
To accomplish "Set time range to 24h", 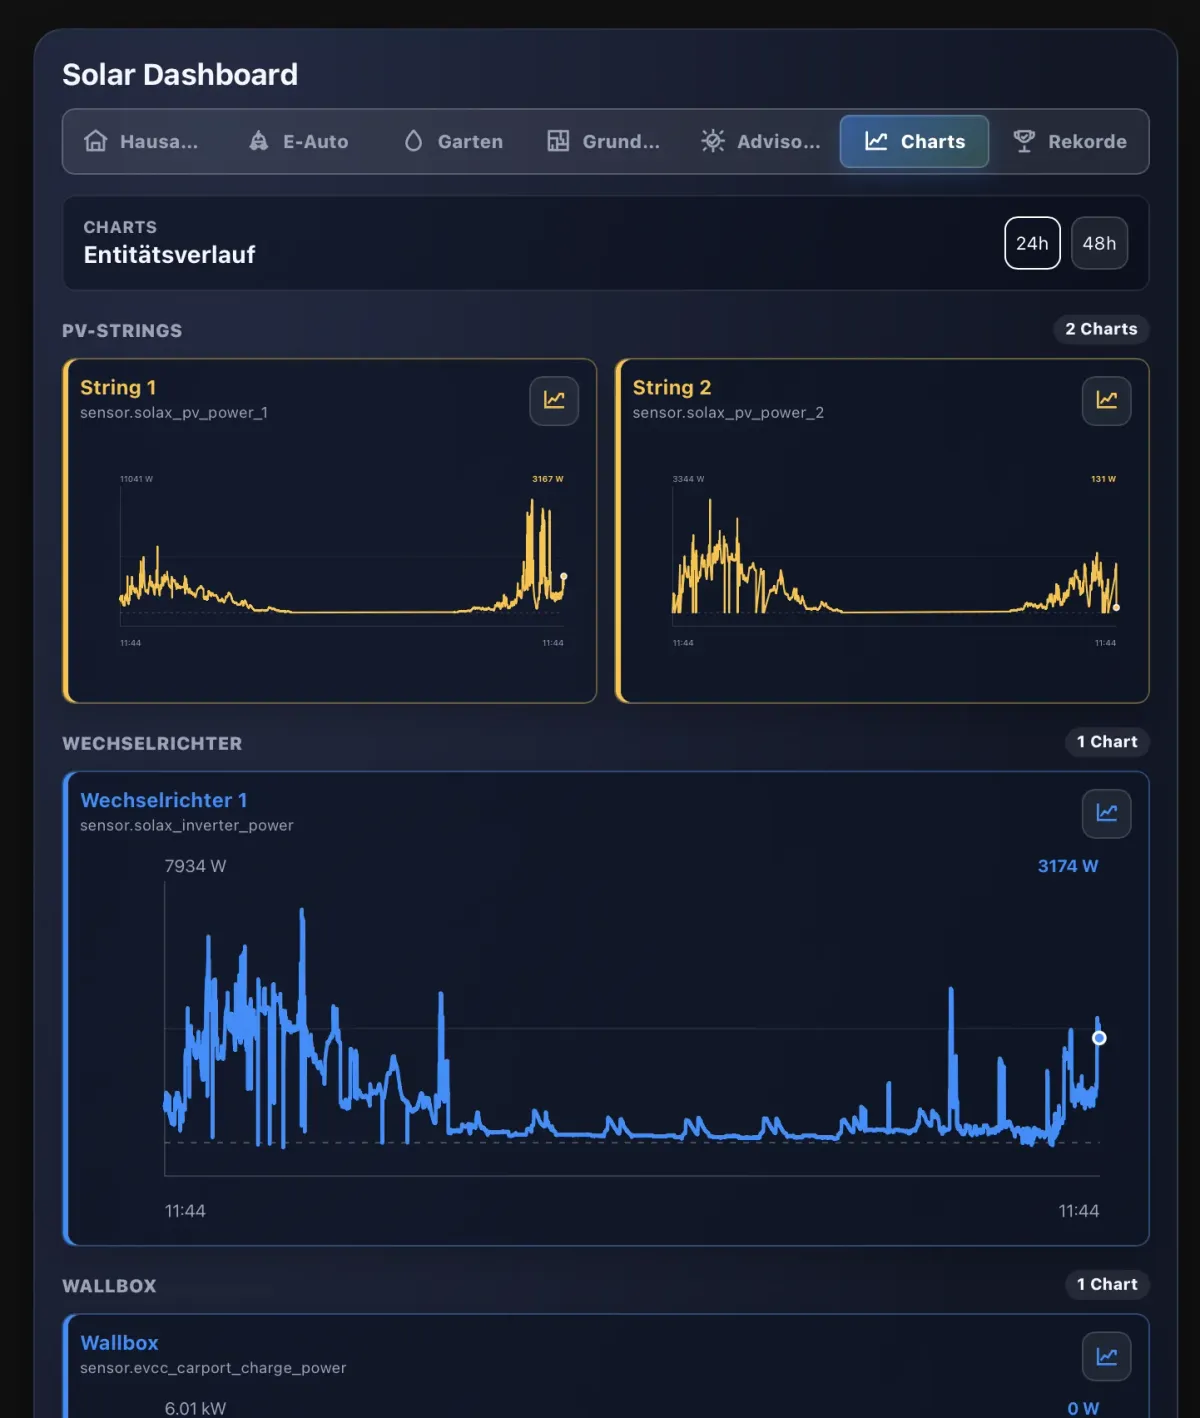I will tap(1032, 243).
